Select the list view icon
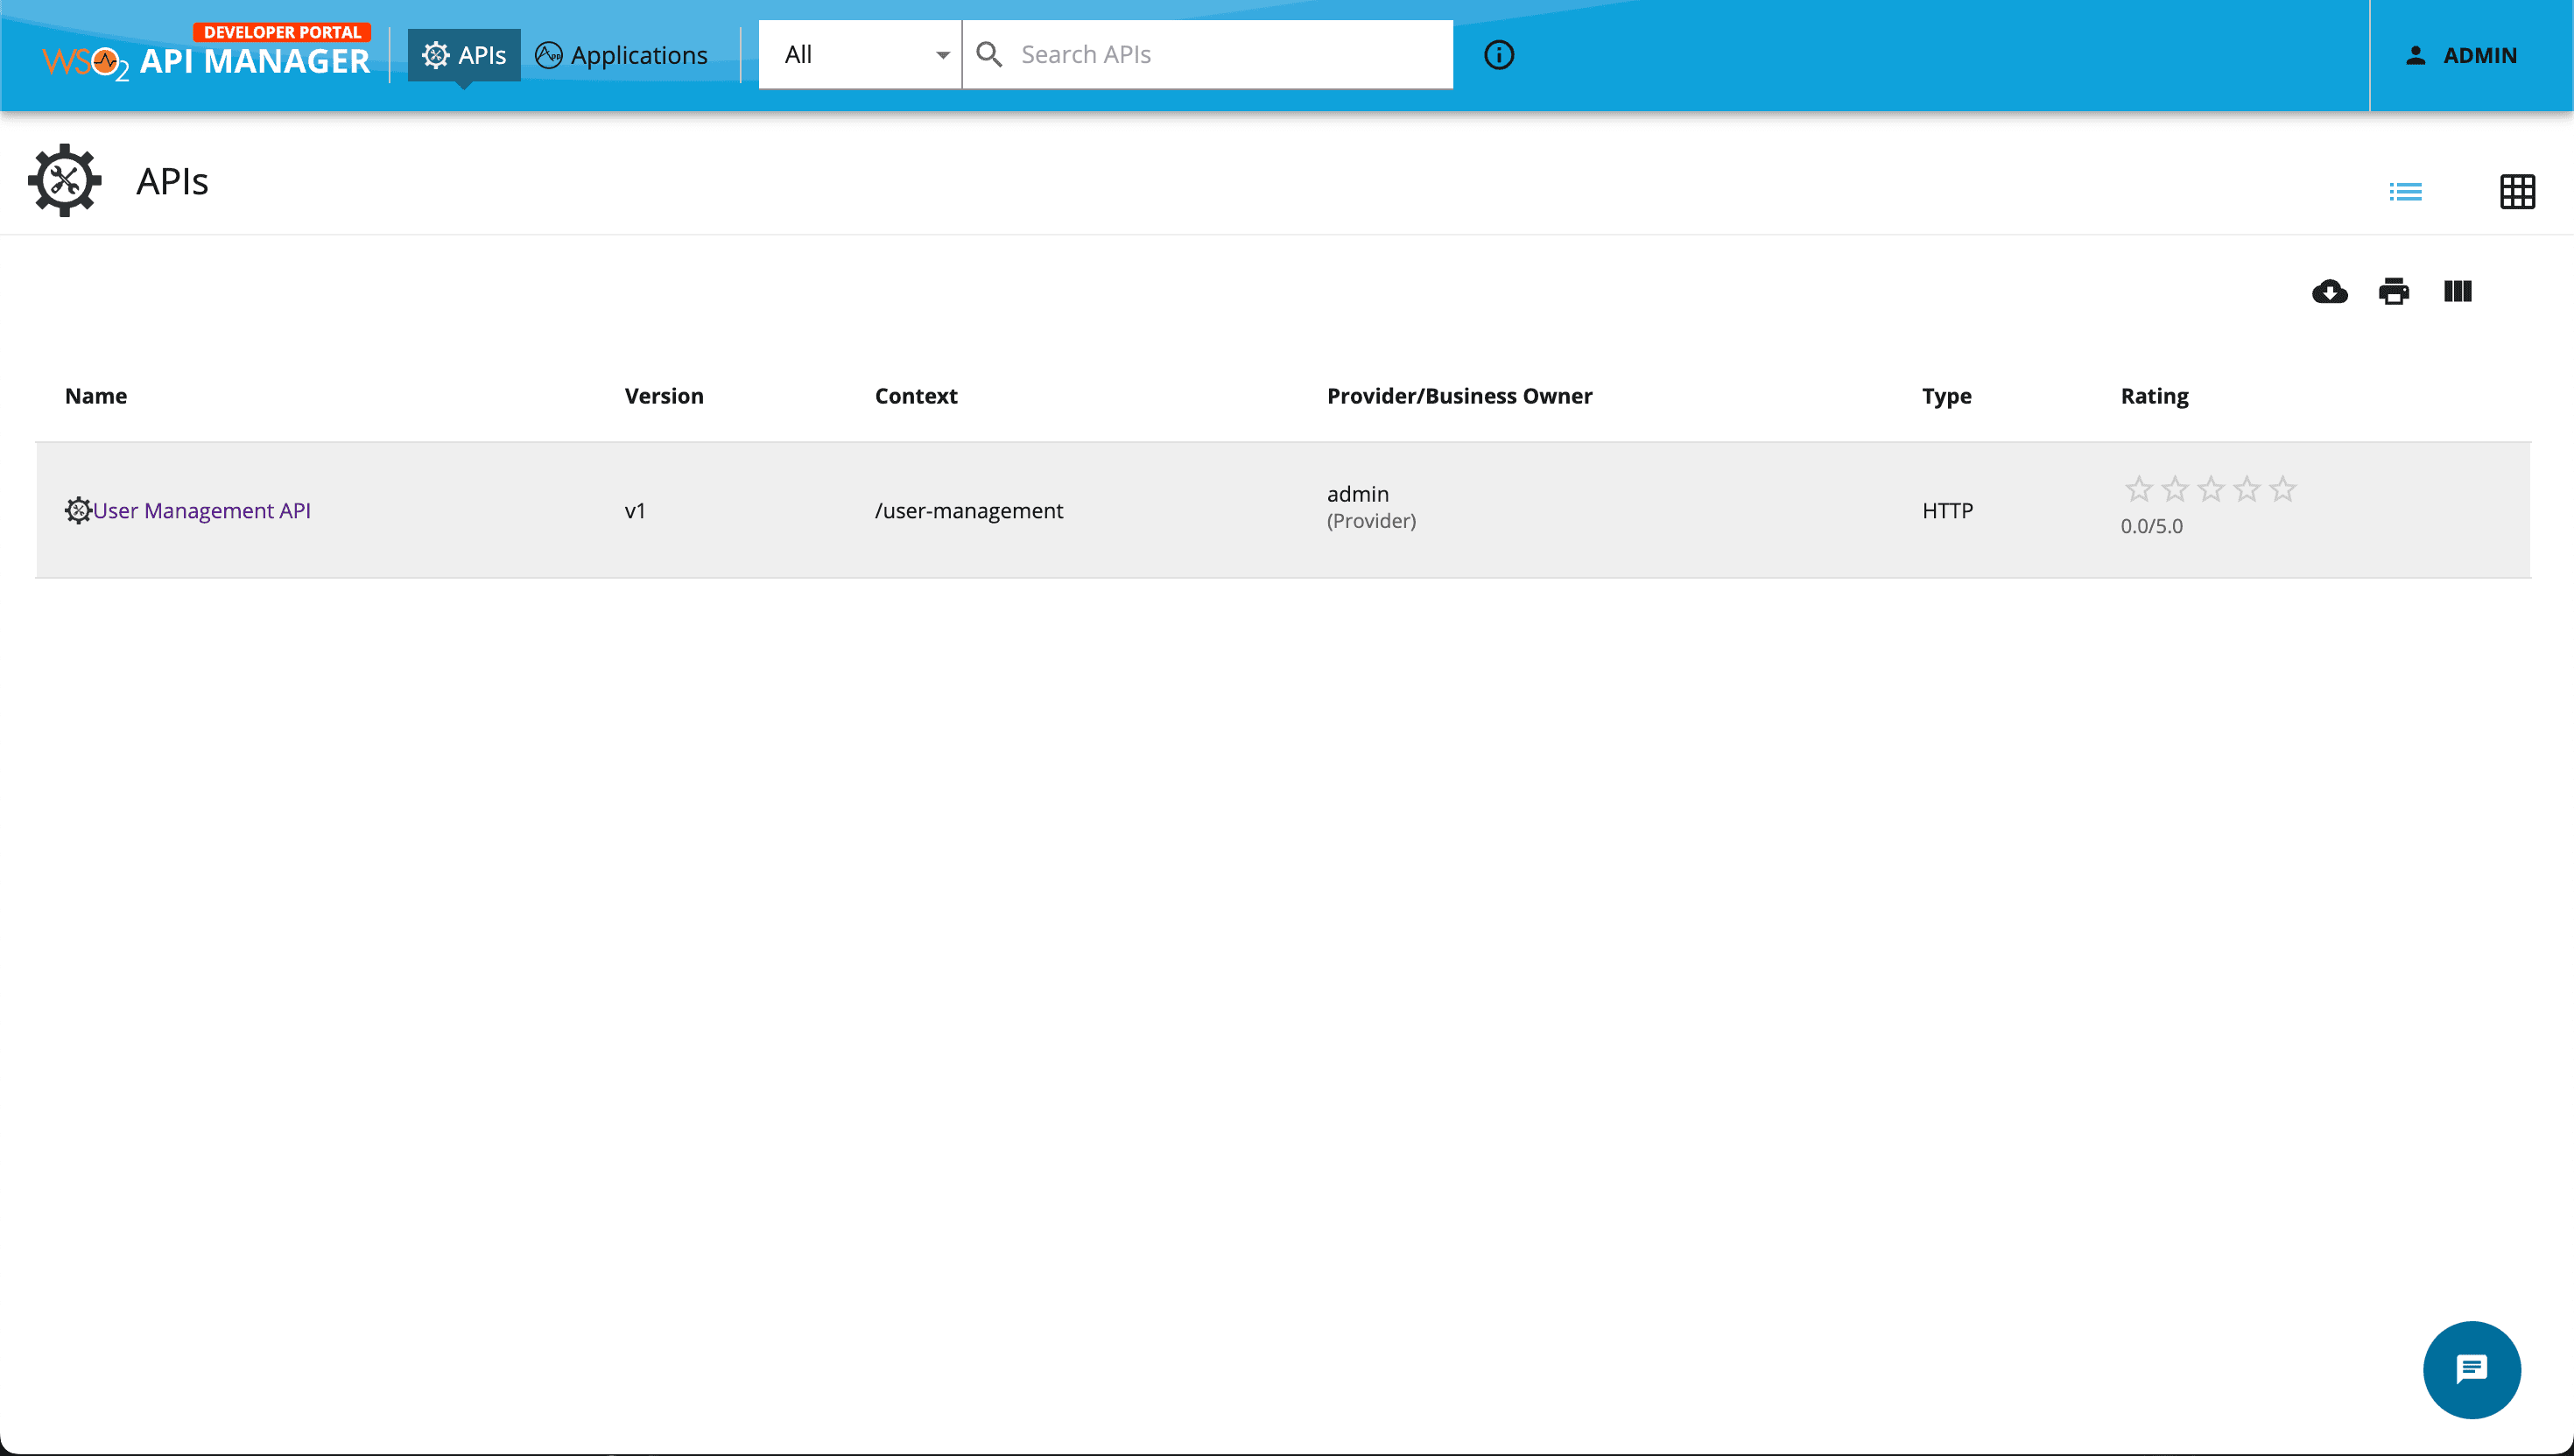The width and height of the screenshot is (2574, 1456). [x=2406, y=191]
